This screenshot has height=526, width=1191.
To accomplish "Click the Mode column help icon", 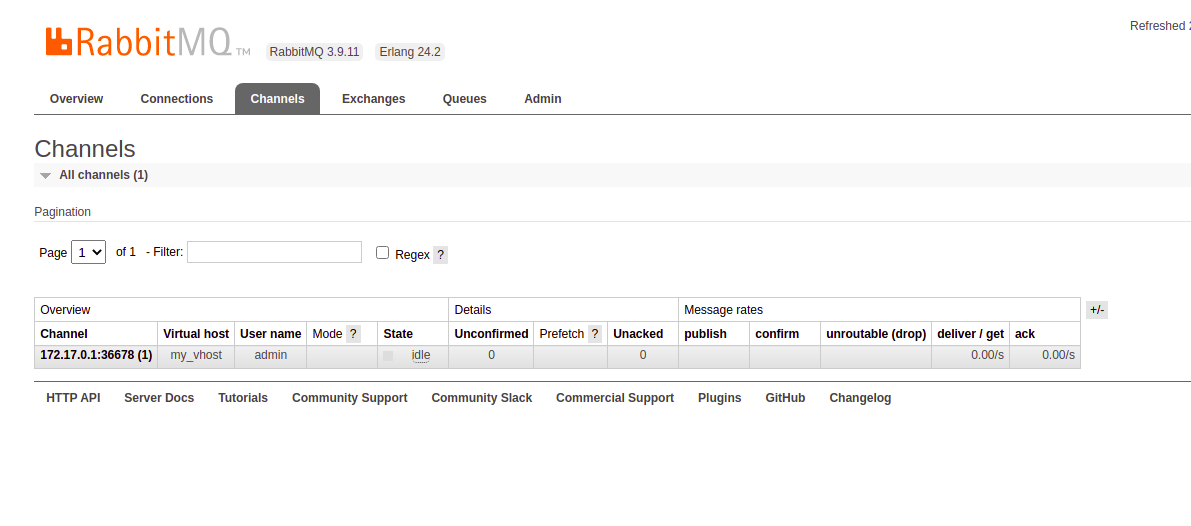I will coord(353,334).
